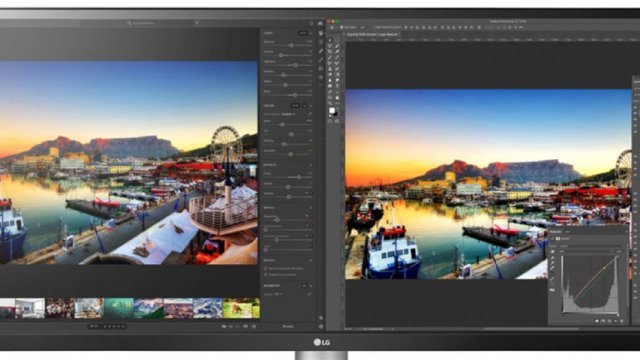The image size is (640, 360).
Task: Collapse the Detail section in Lightroom
Action: [x=311, y=208]
